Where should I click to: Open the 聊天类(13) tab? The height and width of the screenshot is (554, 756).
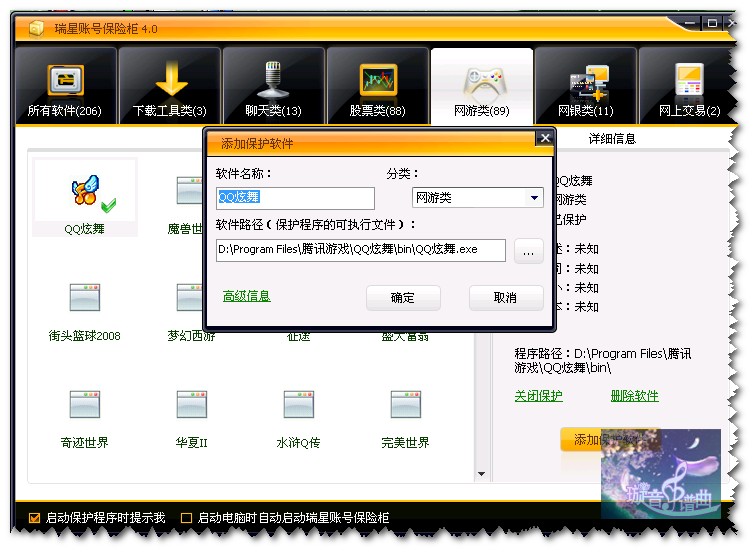273,86
